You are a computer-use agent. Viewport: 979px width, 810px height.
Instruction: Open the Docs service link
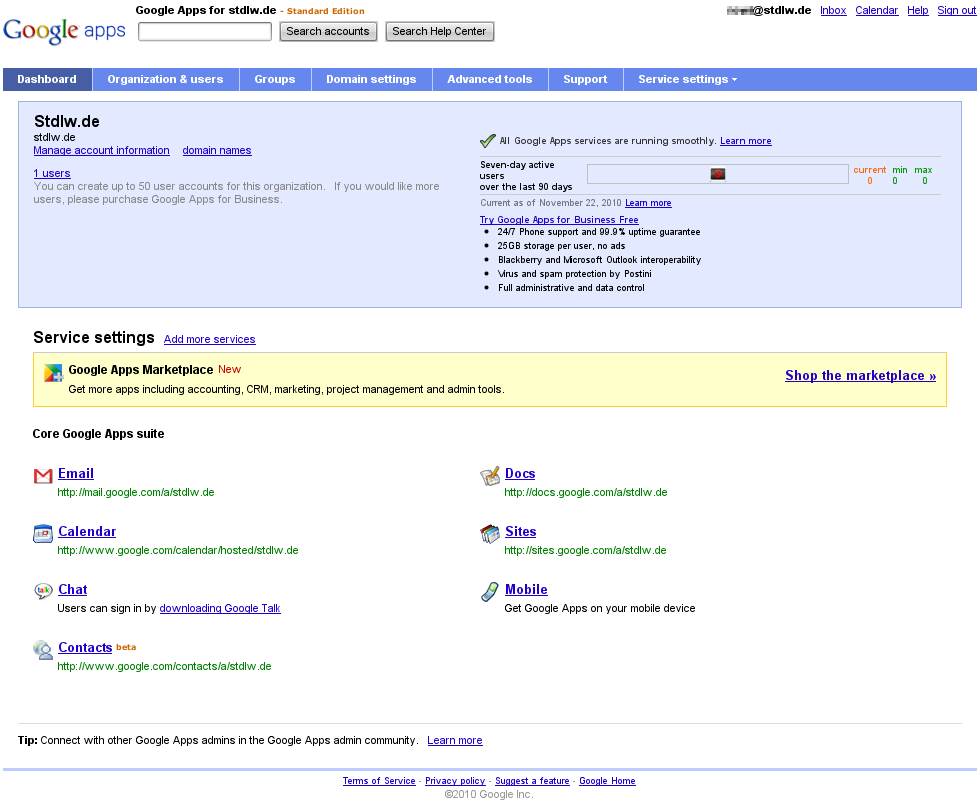pyautogui.click(x=519, y=473)
